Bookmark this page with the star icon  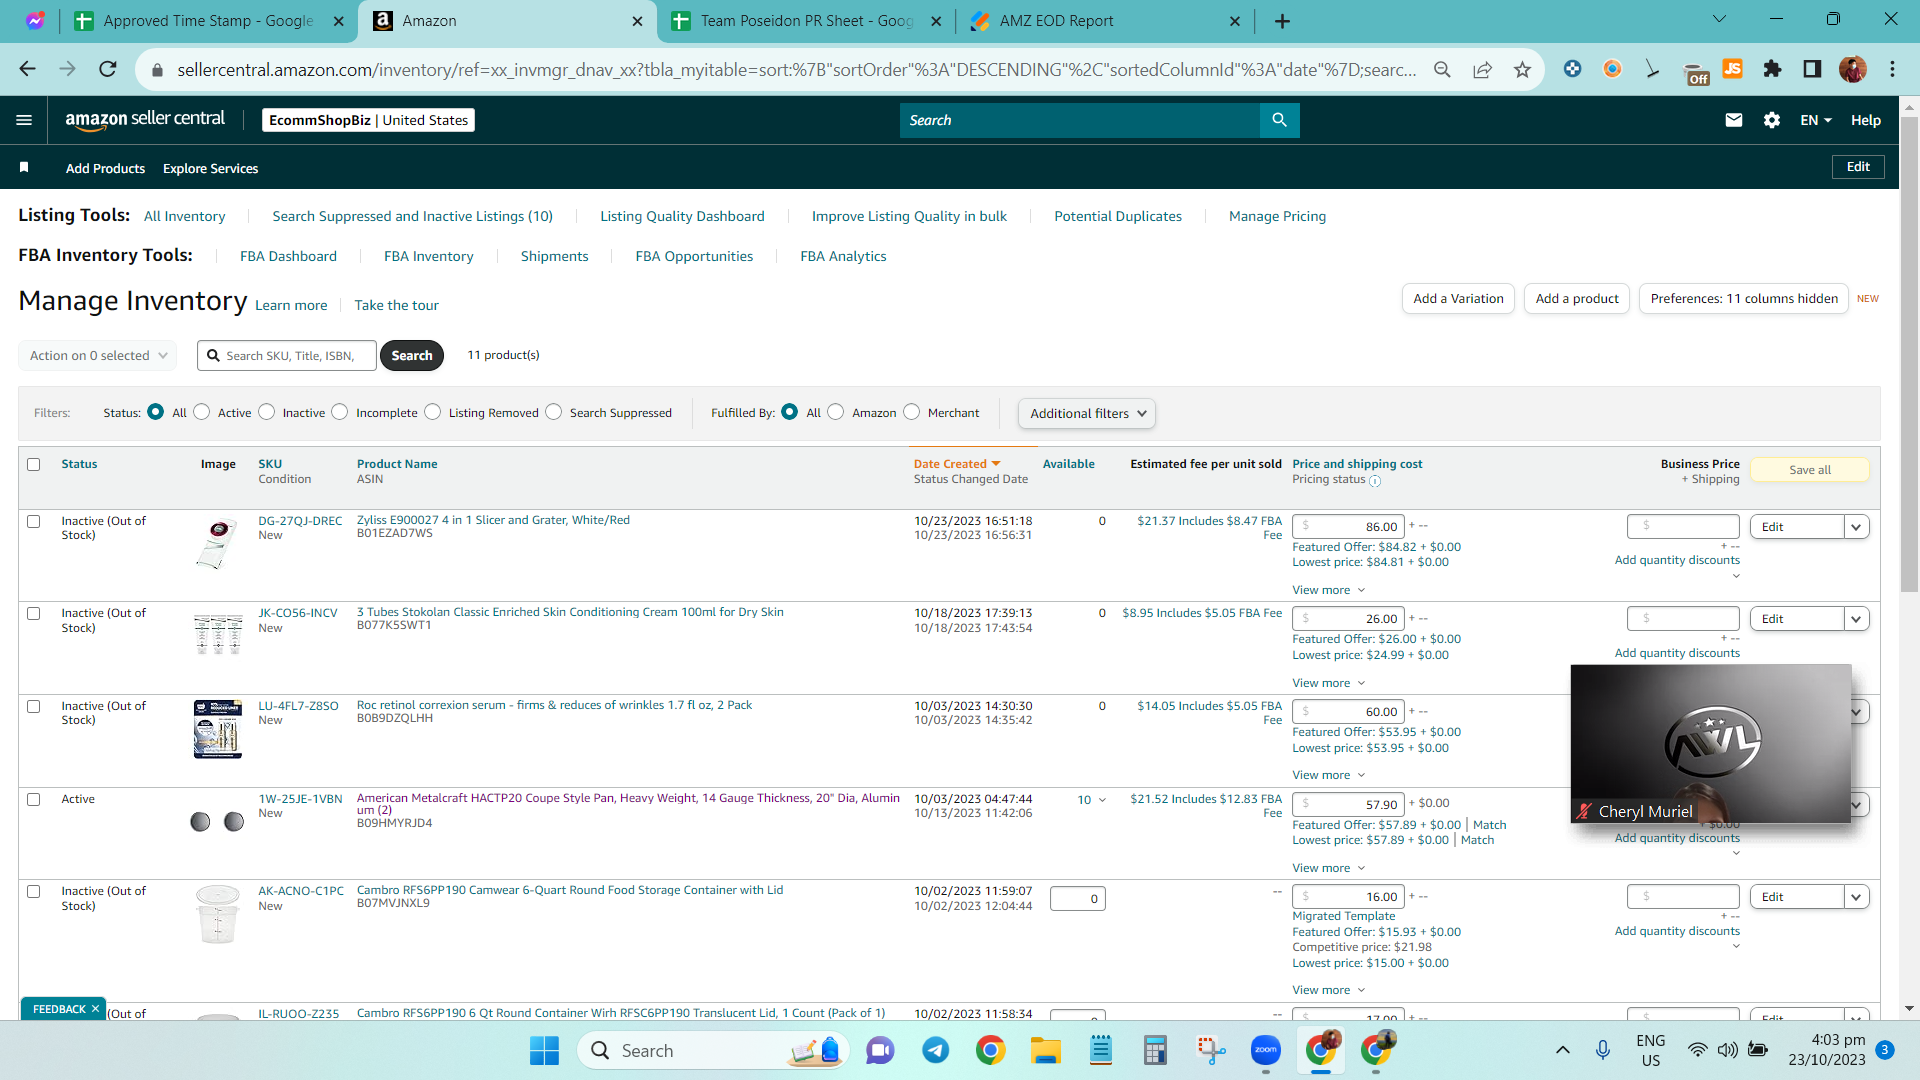1522,69
